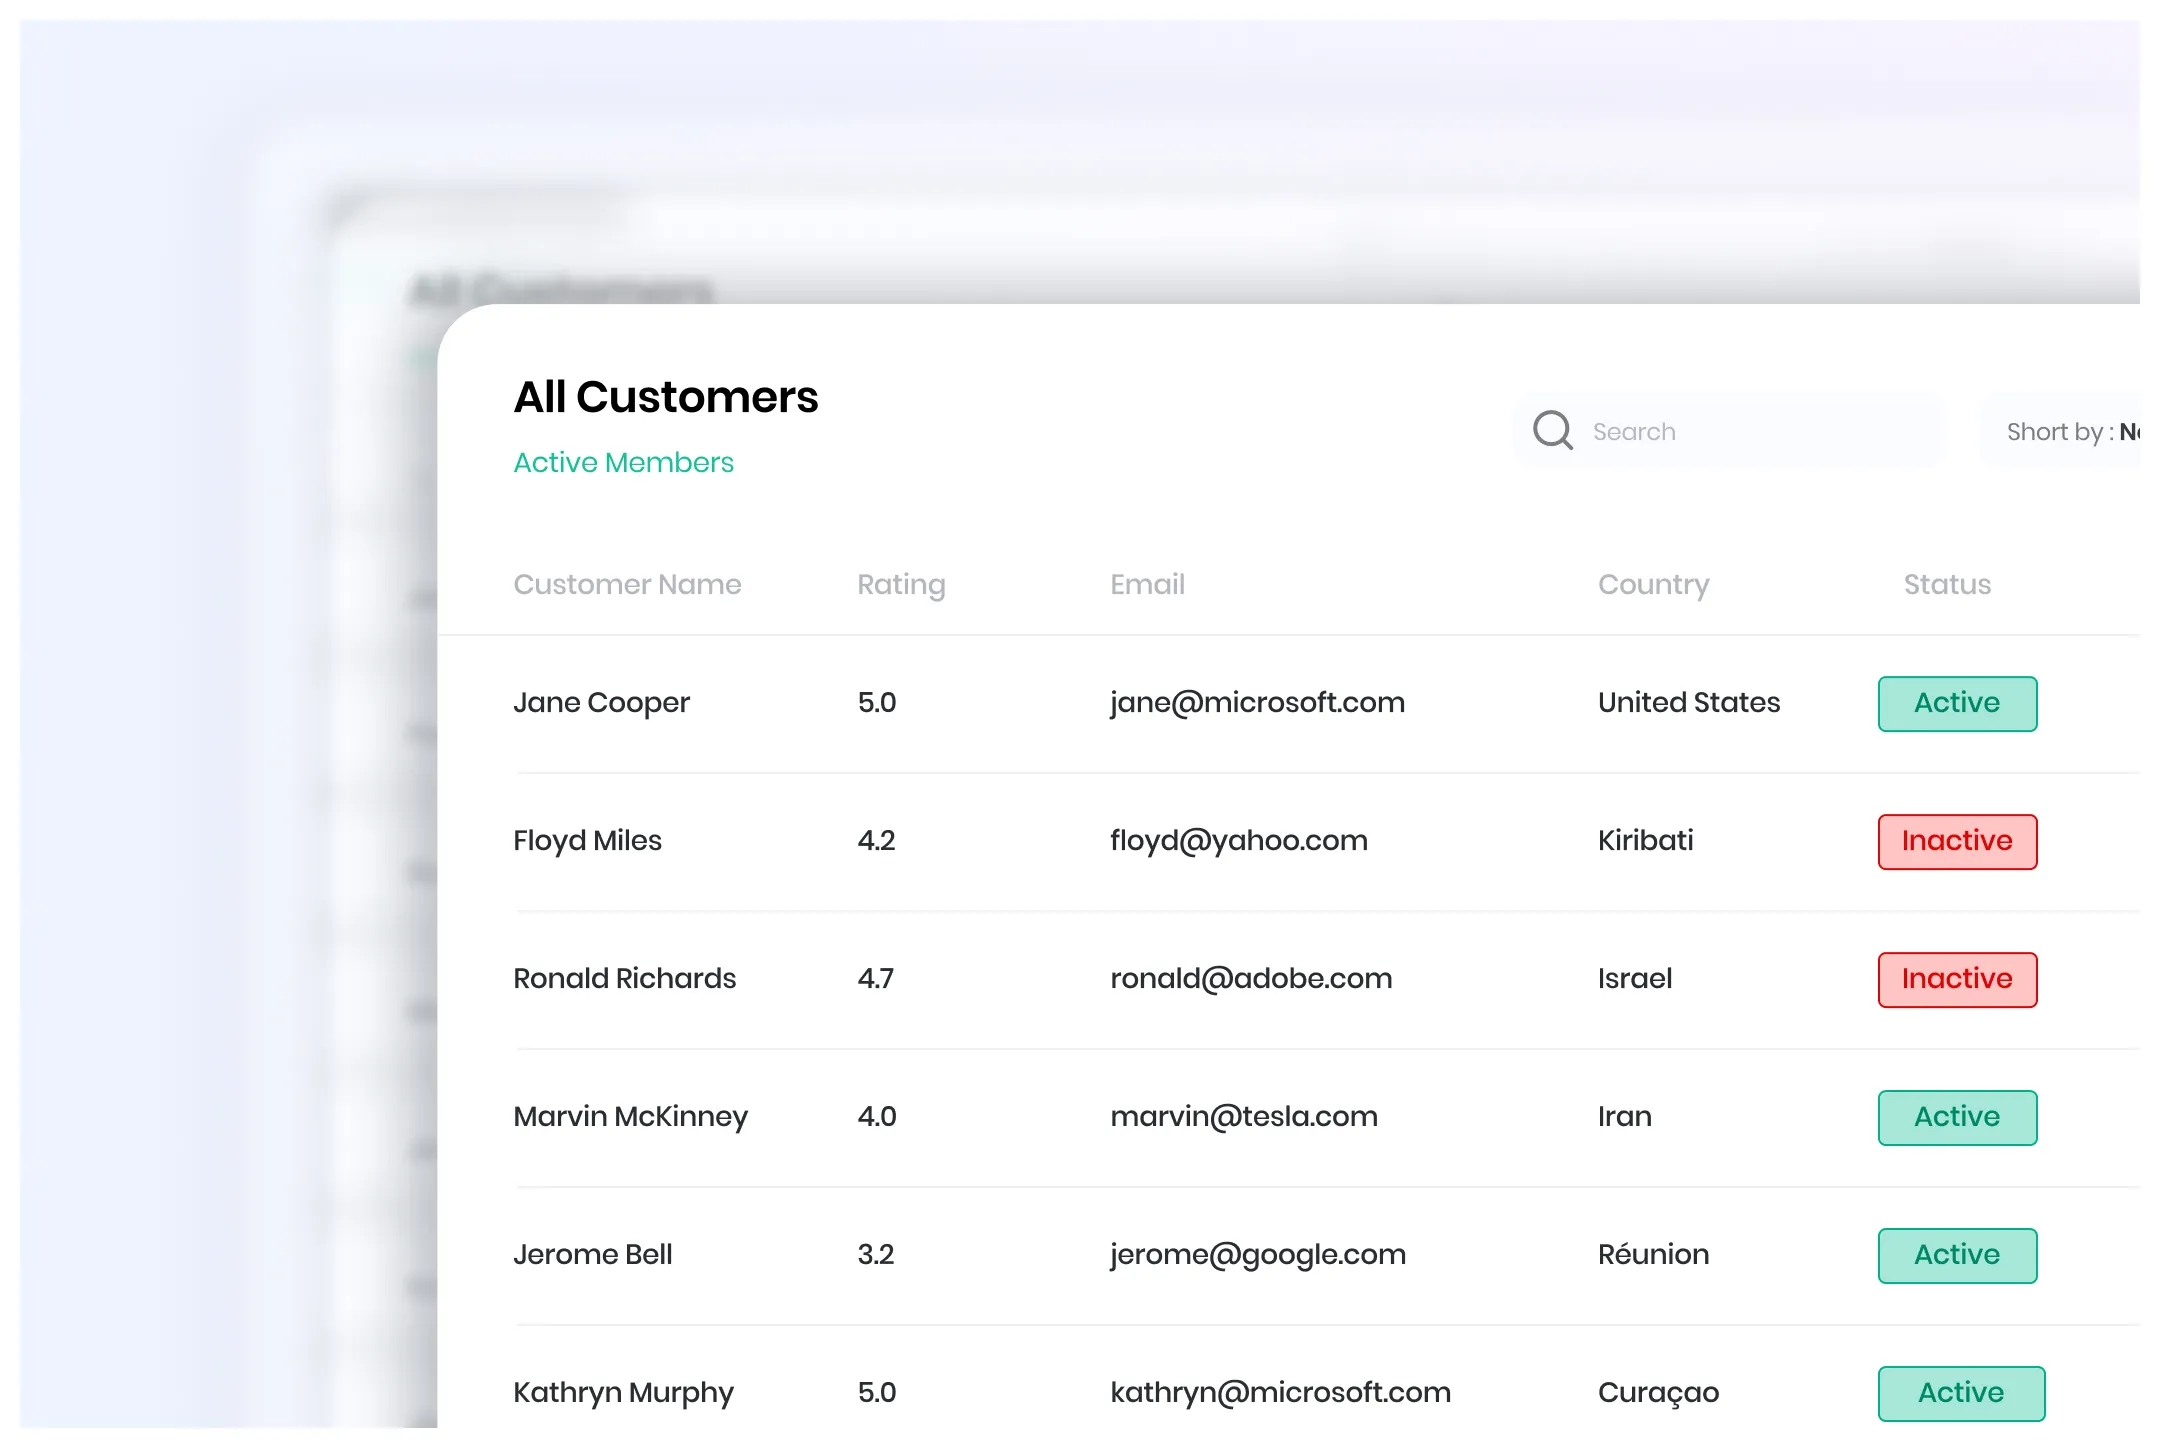Select customer Jerome Bell

592,1254
